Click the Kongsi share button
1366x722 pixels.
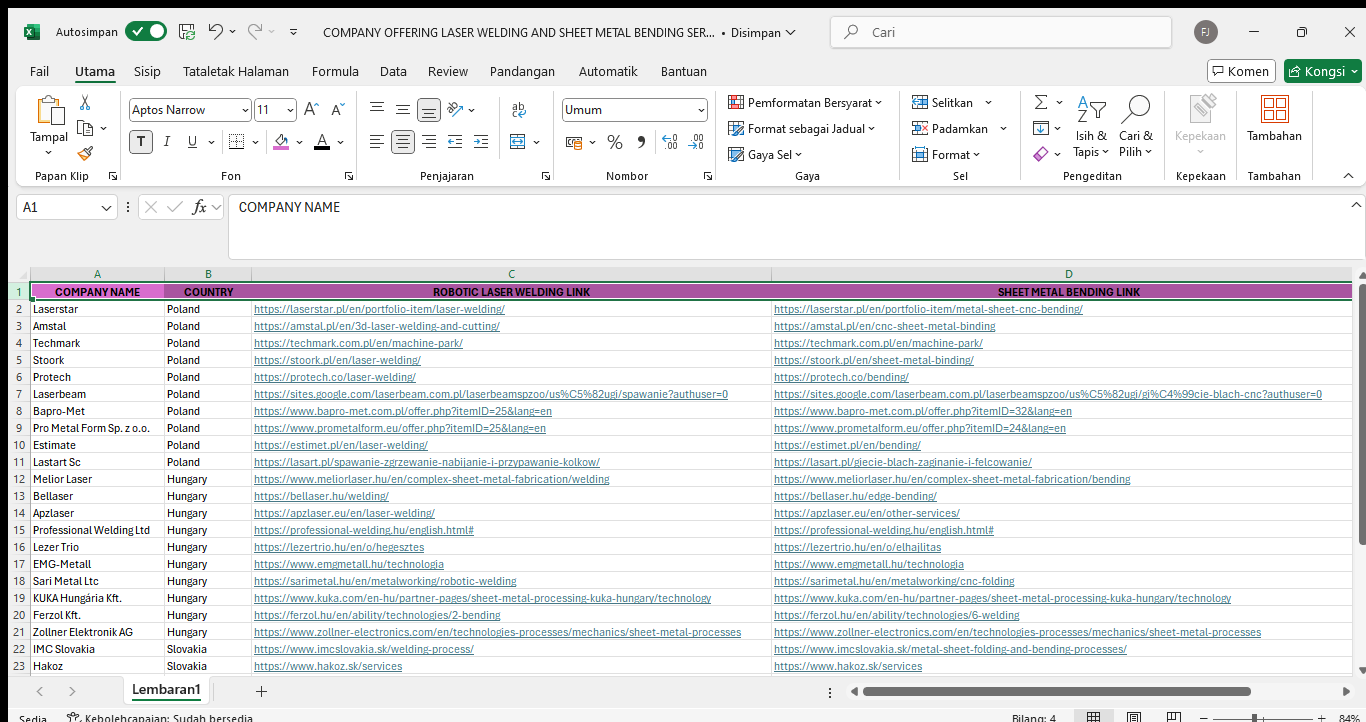[1322, 71]
